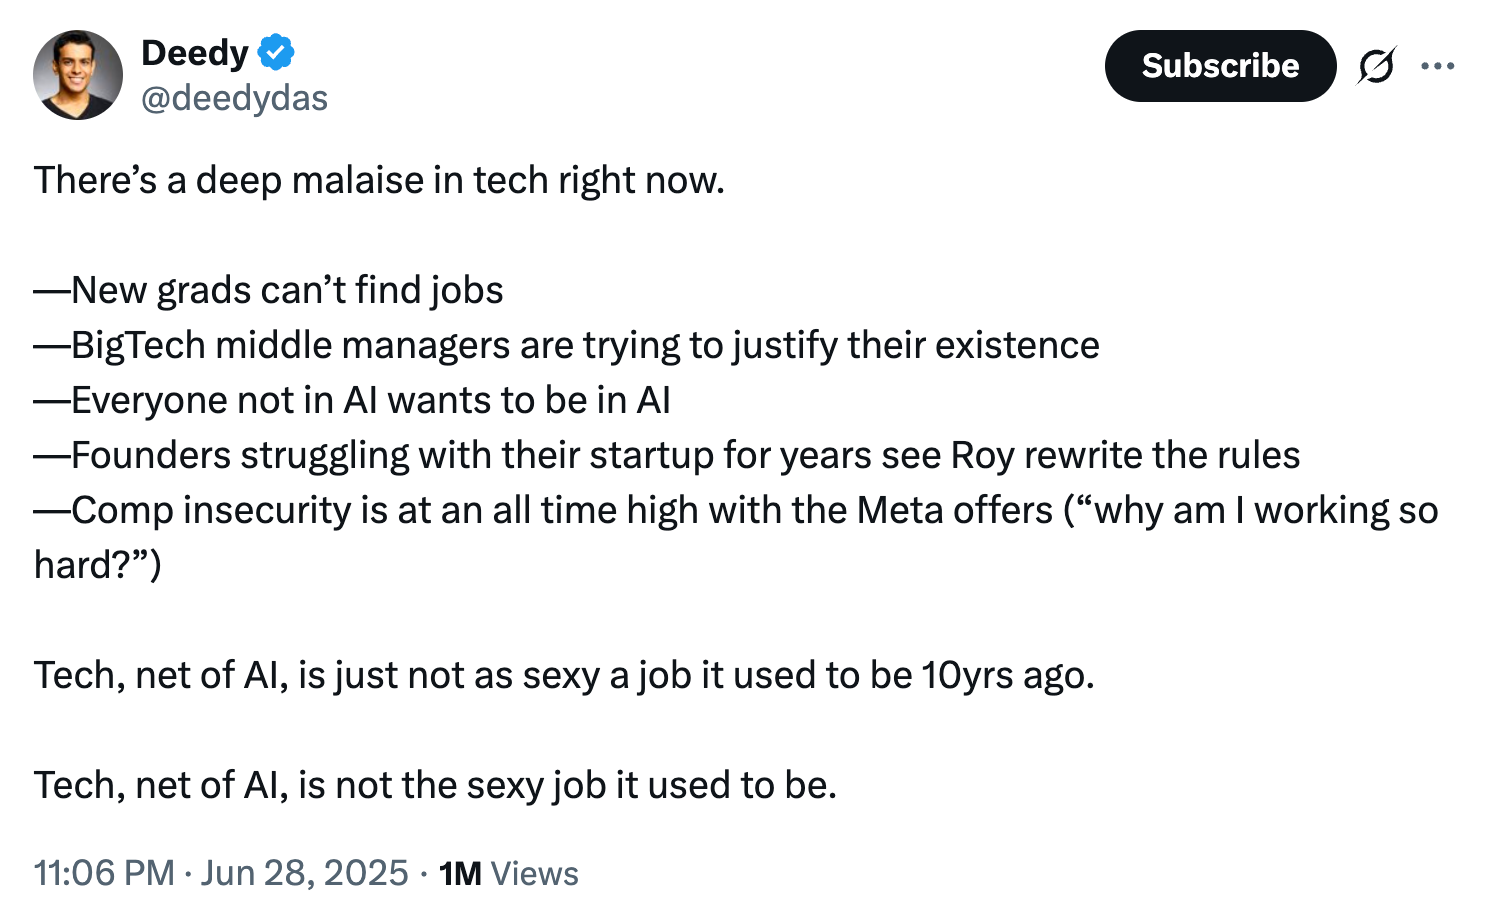Open the Deedy display name link

point(195,52)
